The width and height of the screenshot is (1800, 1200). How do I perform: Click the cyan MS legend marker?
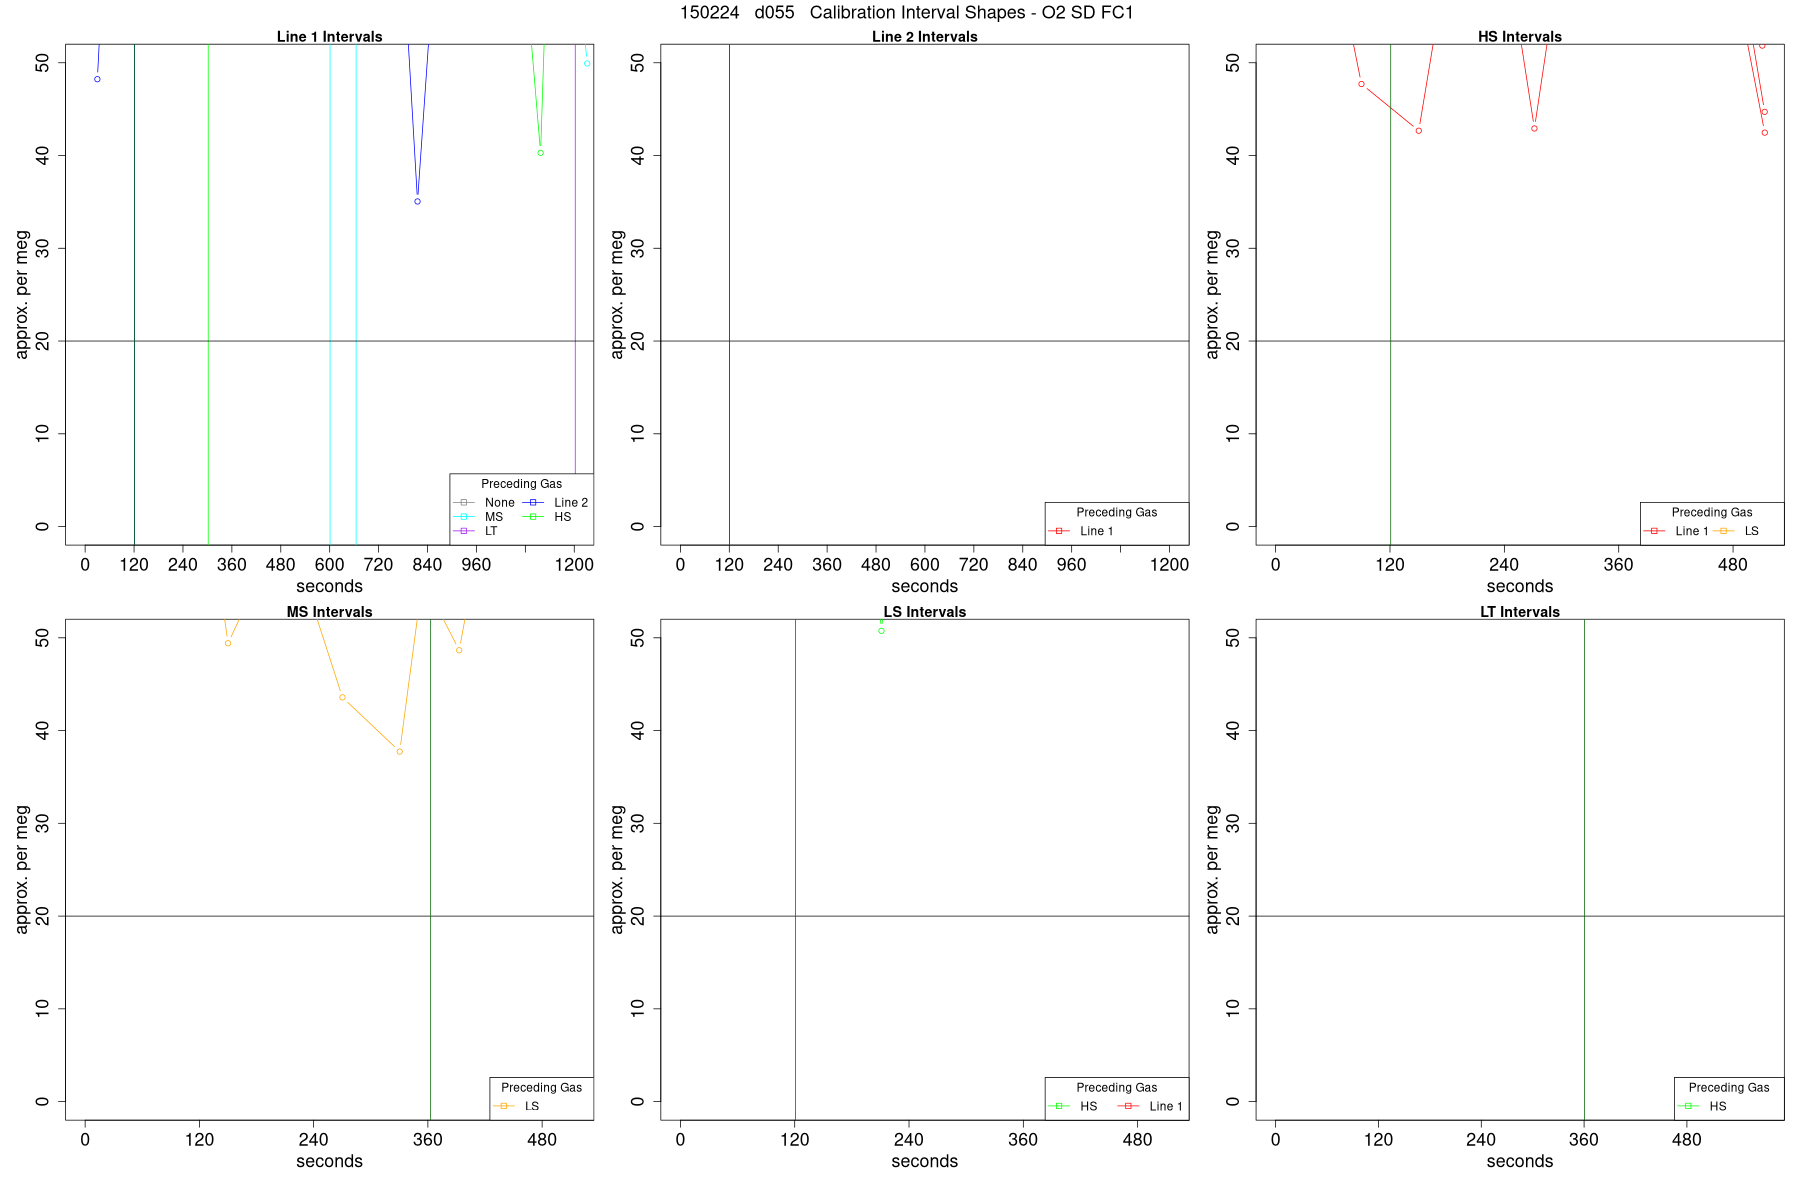(464, 516)
